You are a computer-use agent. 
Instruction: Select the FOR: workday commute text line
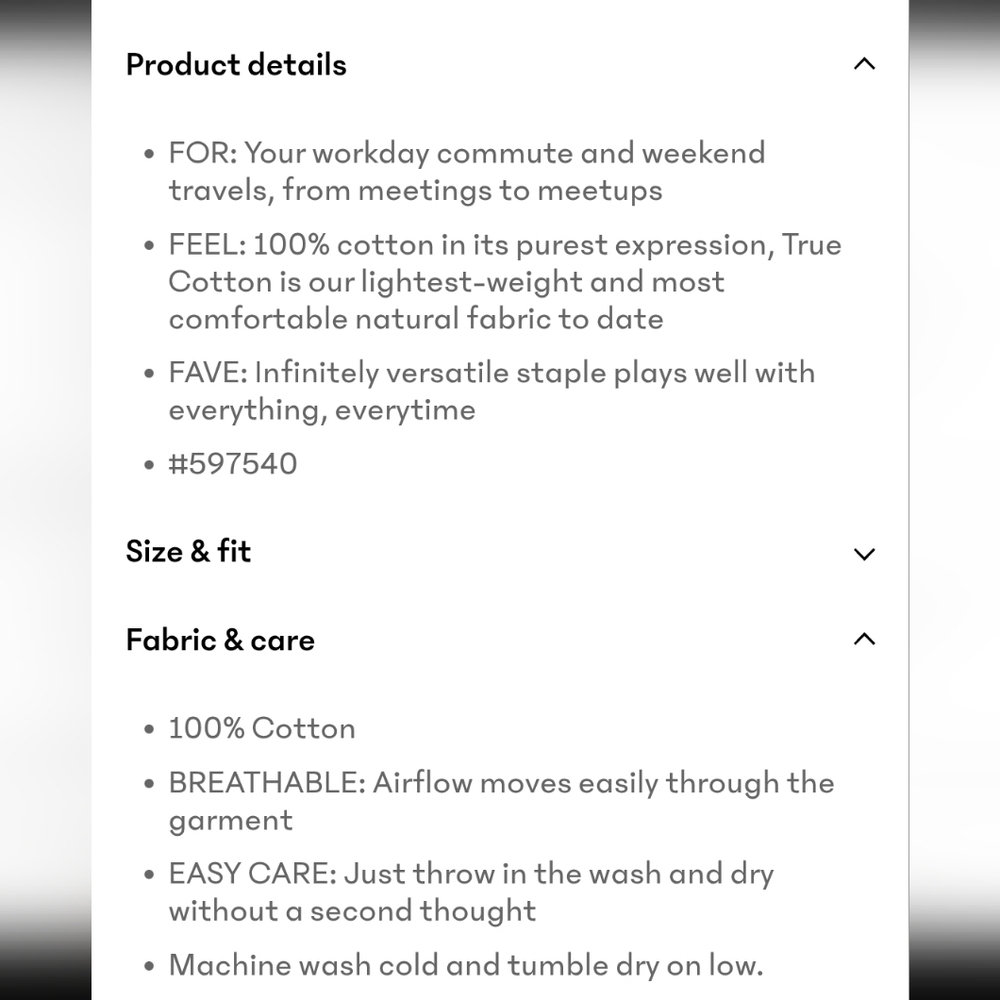pyautogui.click(x=467, y=154)
